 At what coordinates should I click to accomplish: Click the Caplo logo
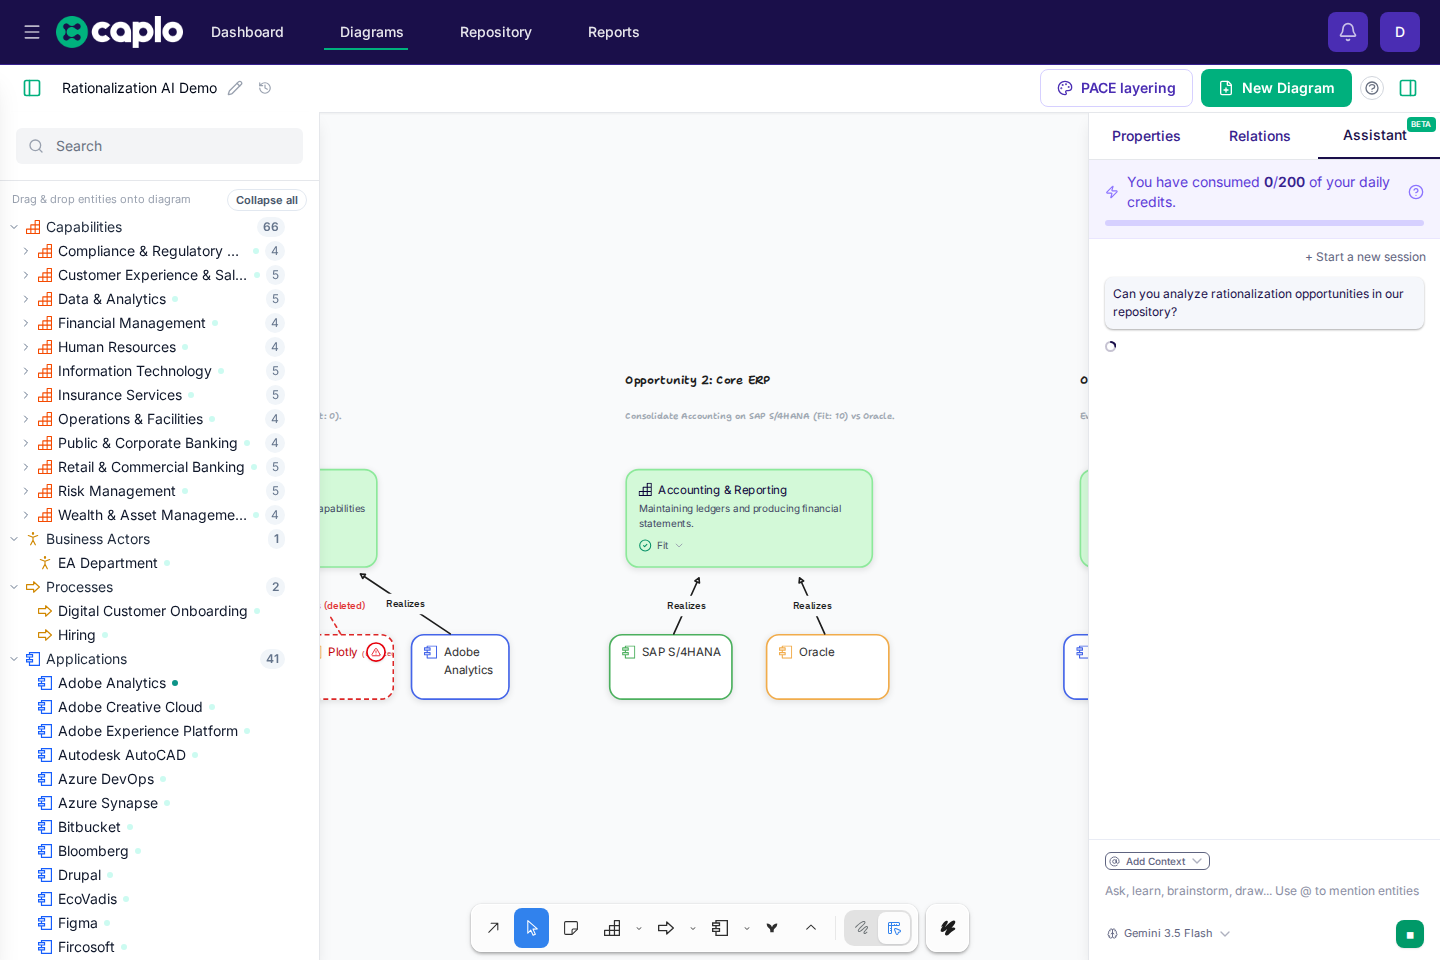[x=120, y=32]
